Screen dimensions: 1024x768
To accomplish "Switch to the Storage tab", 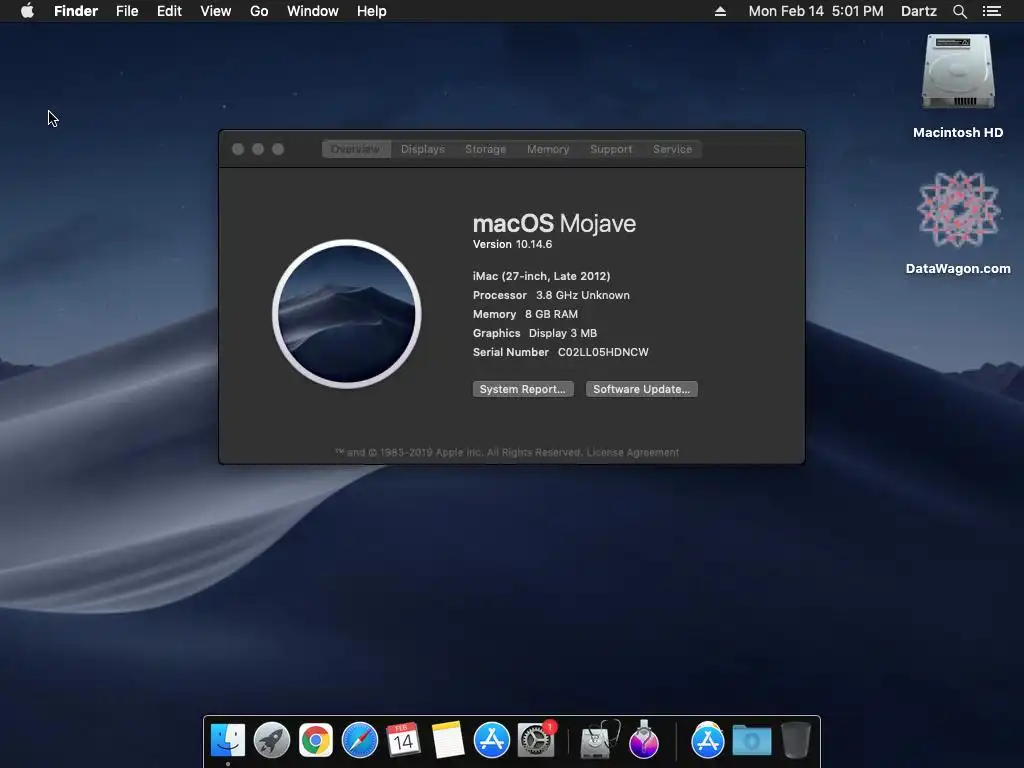I will (x=485, y=149).
